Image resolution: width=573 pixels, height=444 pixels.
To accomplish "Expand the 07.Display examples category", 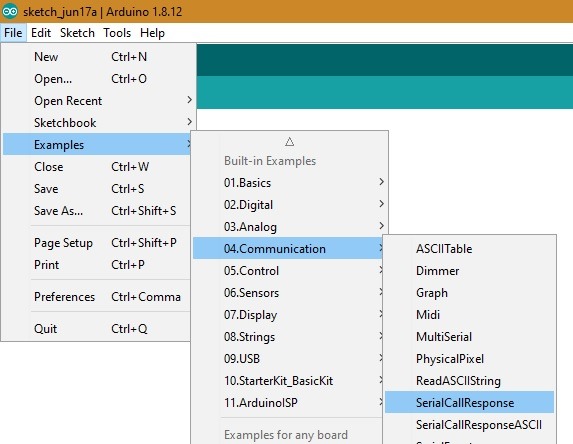I will [x=288, y=315].
